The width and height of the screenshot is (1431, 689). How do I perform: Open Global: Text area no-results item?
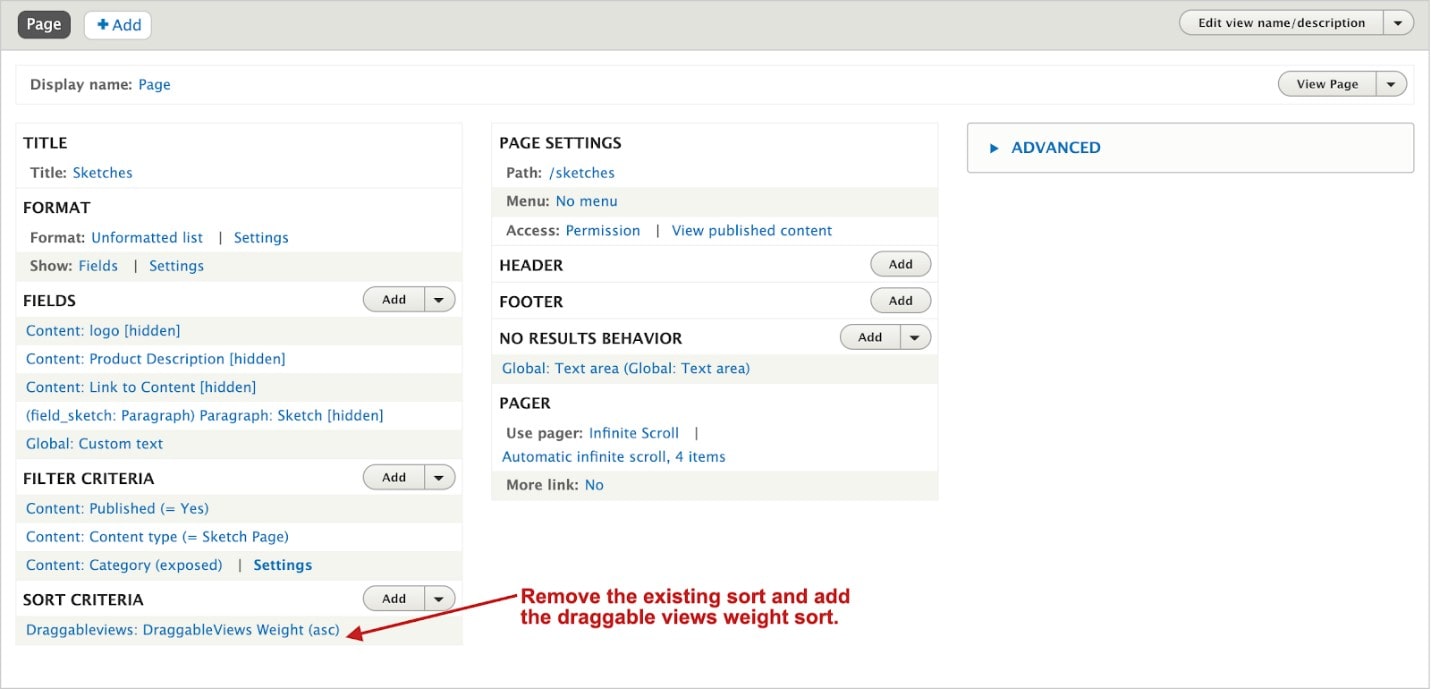(626, 369)
